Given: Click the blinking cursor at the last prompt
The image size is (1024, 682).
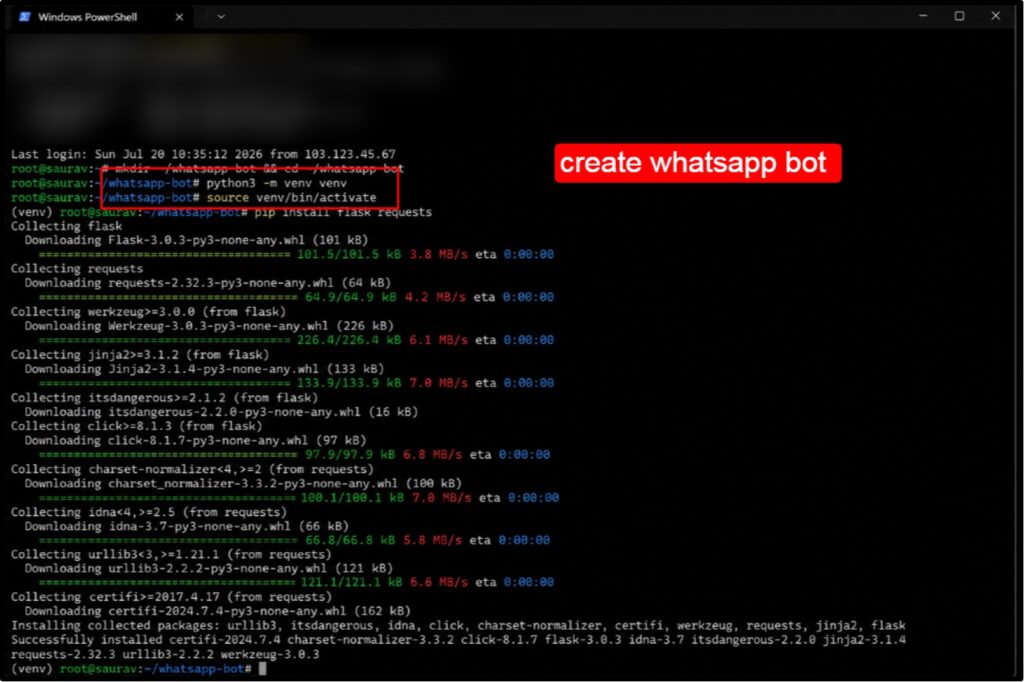Looking at the screenshot, I should 263,668.
